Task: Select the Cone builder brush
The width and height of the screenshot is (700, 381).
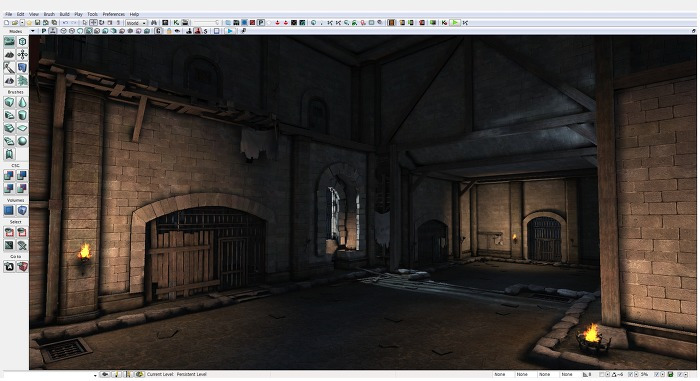Action: [22, 102]
